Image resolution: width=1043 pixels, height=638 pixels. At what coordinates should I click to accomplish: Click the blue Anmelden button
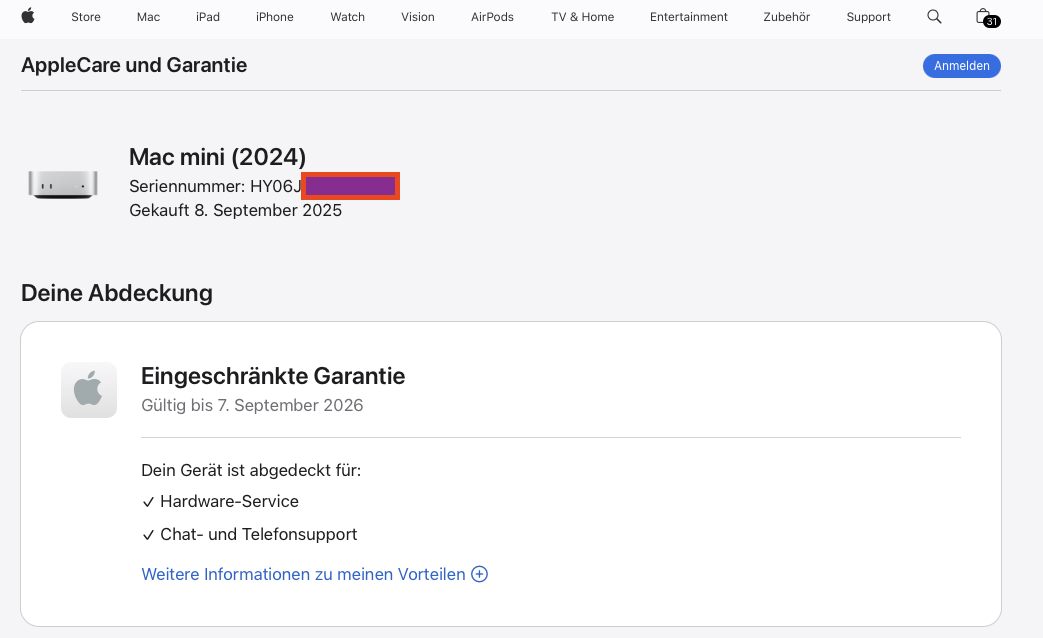[x=962, y=66]
